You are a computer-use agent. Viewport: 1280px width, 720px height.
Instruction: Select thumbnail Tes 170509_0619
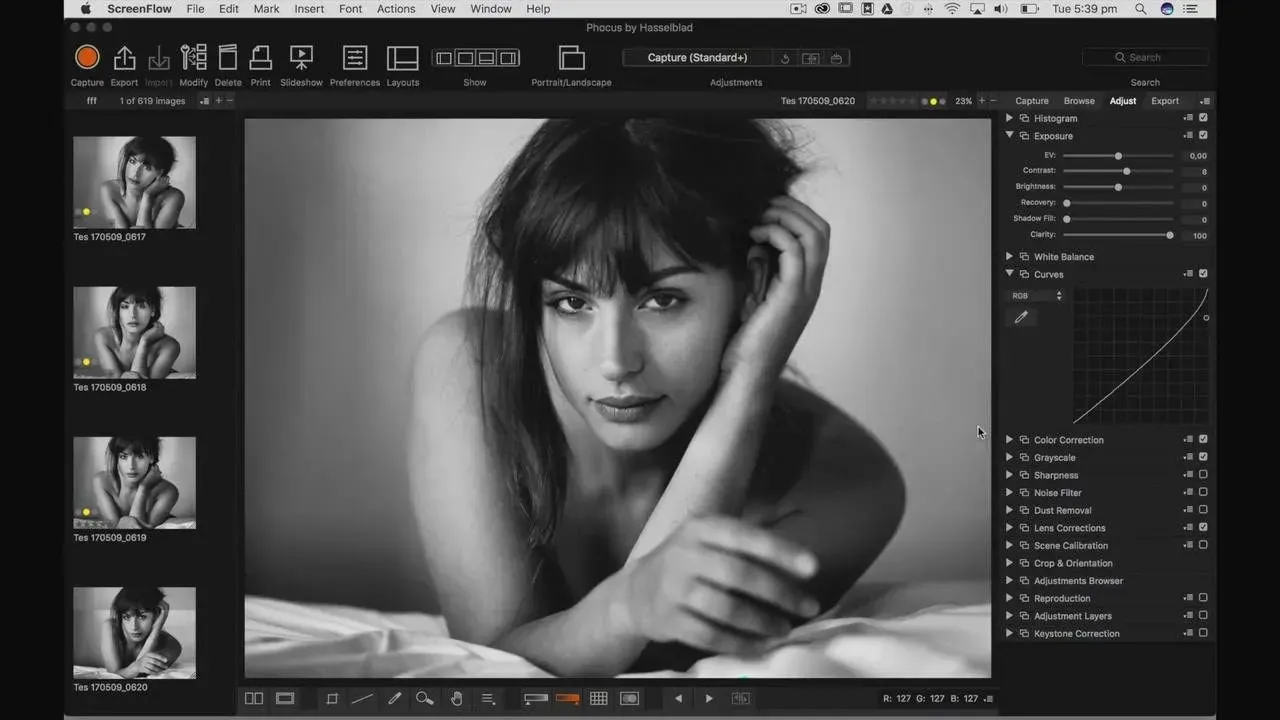134,483
